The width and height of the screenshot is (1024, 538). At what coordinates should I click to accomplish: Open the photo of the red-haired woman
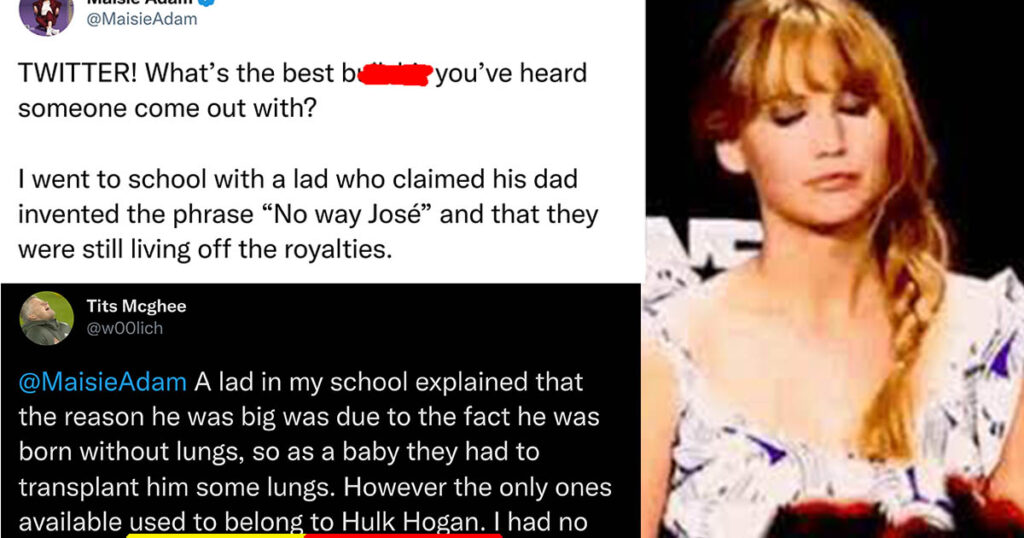[x=833, y=269]
